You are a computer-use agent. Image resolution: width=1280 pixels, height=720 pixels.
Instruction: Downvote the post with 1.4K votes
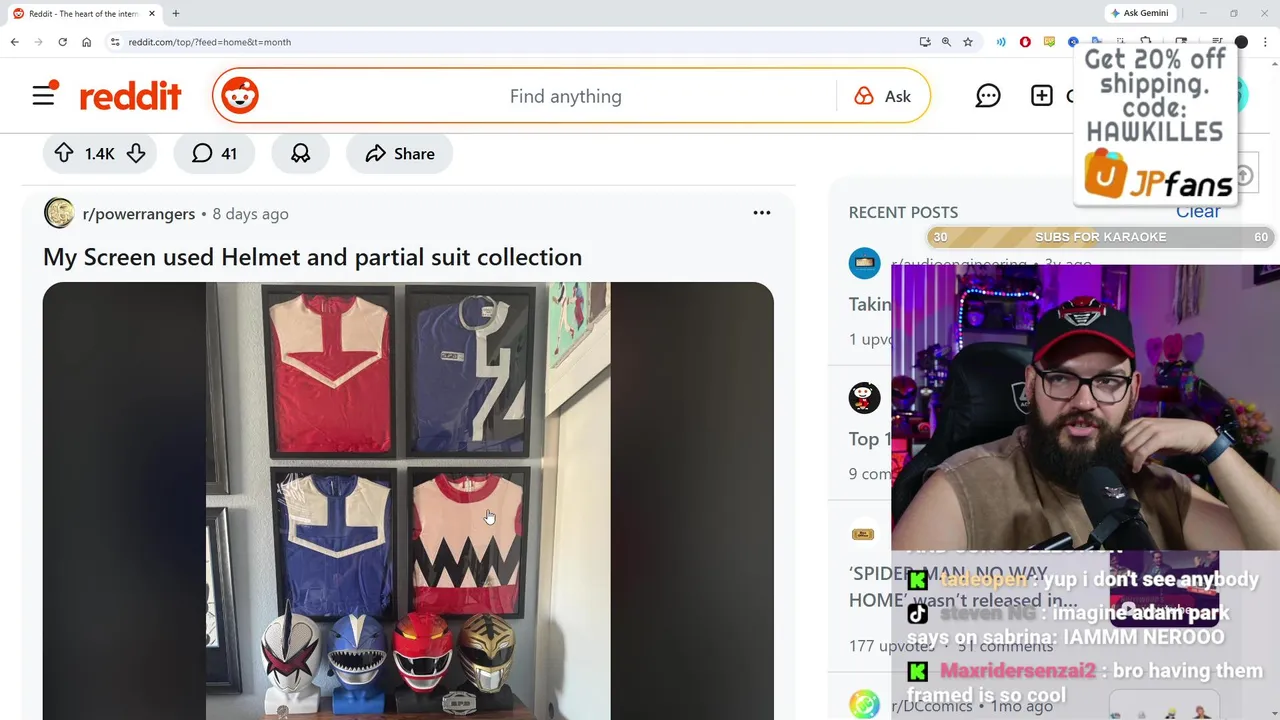coord(136,153)
